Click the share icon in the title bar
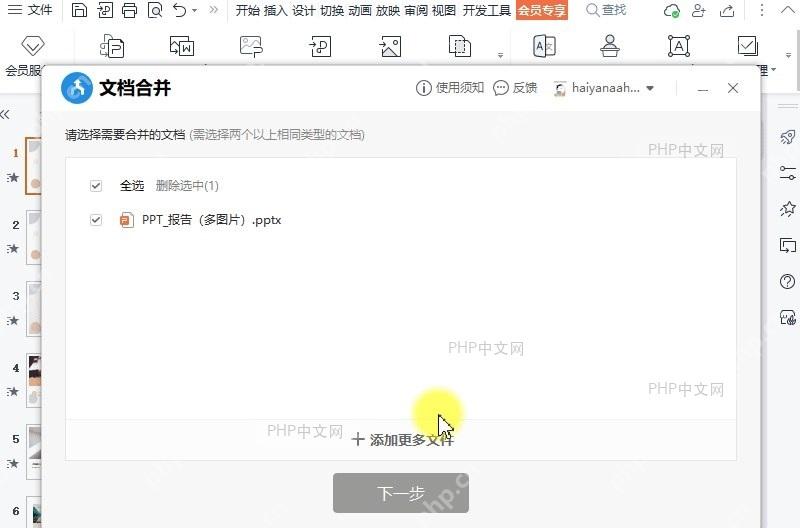800x528 pixels. [x=727, y=11]
